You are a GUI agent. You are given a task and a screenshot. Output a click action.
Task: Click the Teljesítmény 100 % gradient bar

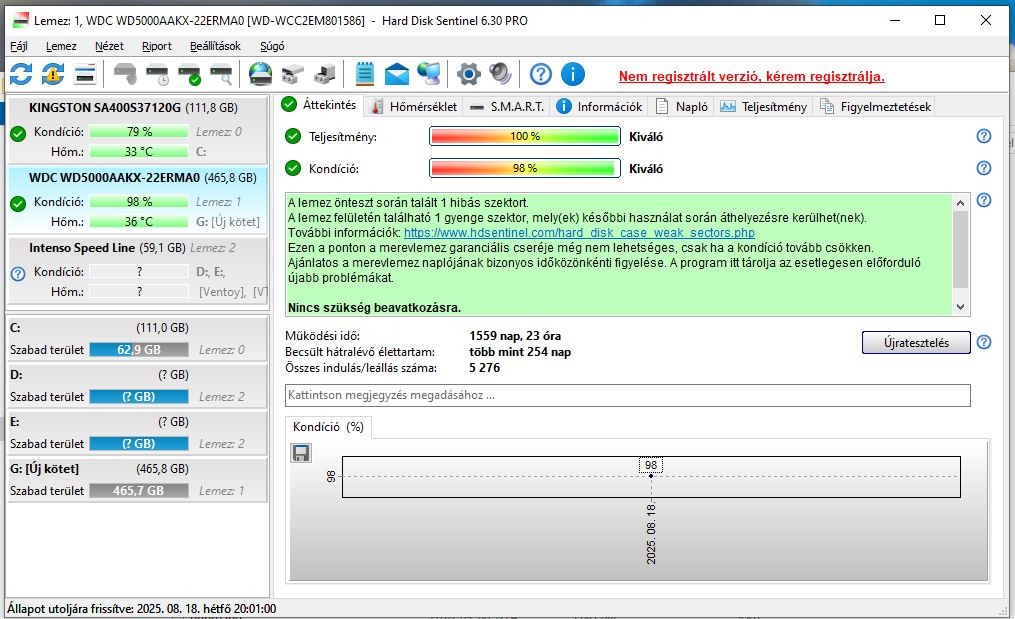pyautogui.click(x=524, y=136)
